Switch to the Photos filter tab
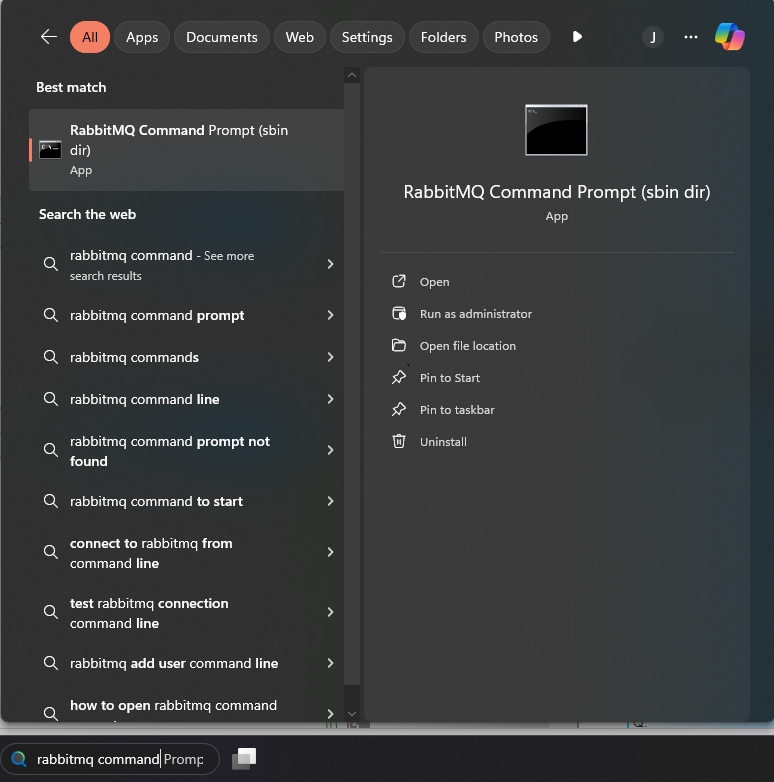Image resolution: width=774 pixels, height=782 pixels. [x=516, y=37]
